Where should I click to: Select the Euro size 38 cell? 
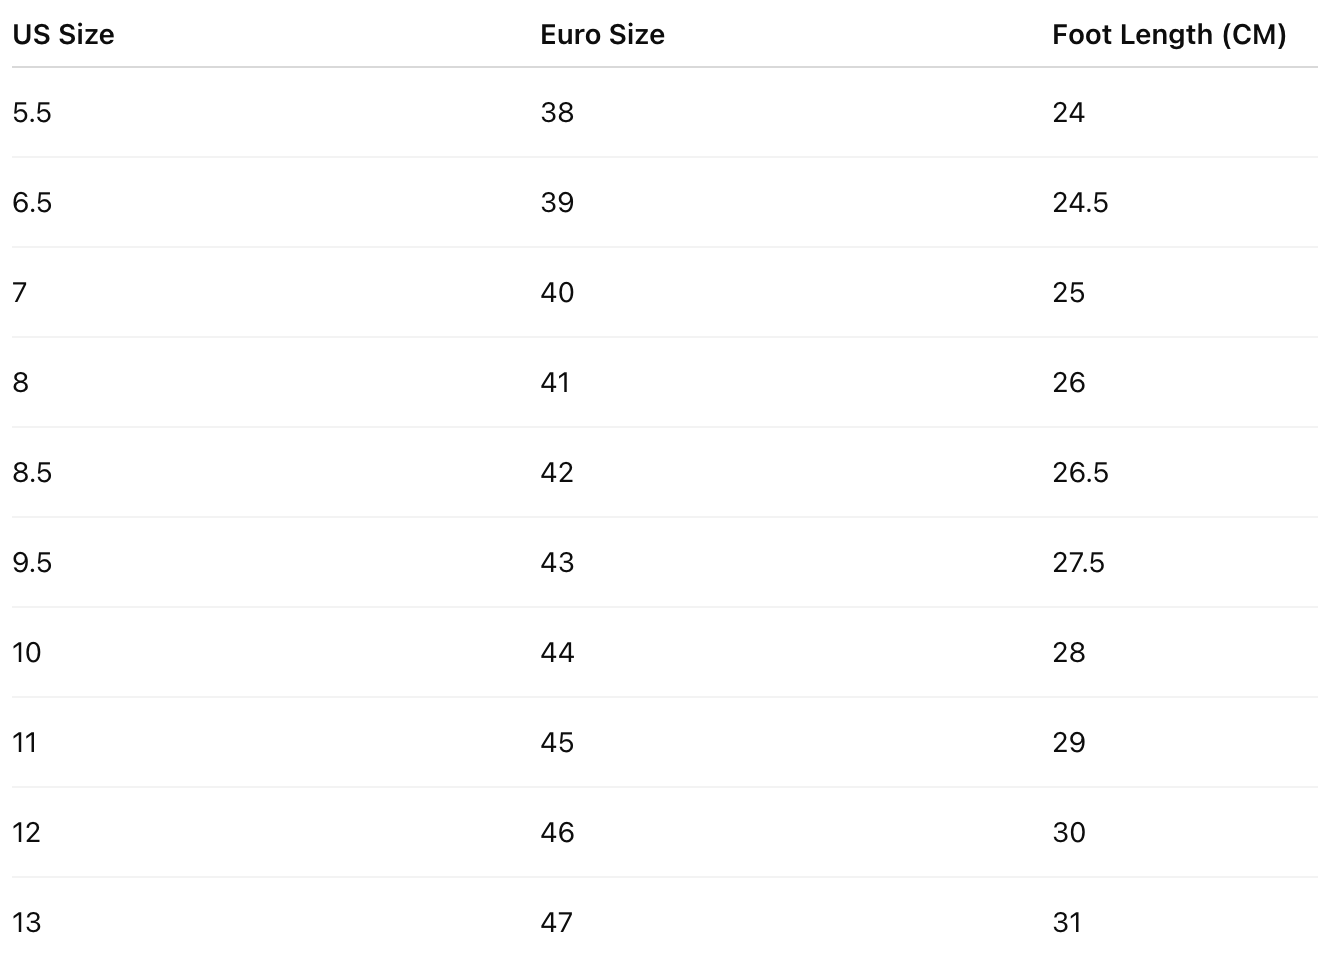[557, 112]
